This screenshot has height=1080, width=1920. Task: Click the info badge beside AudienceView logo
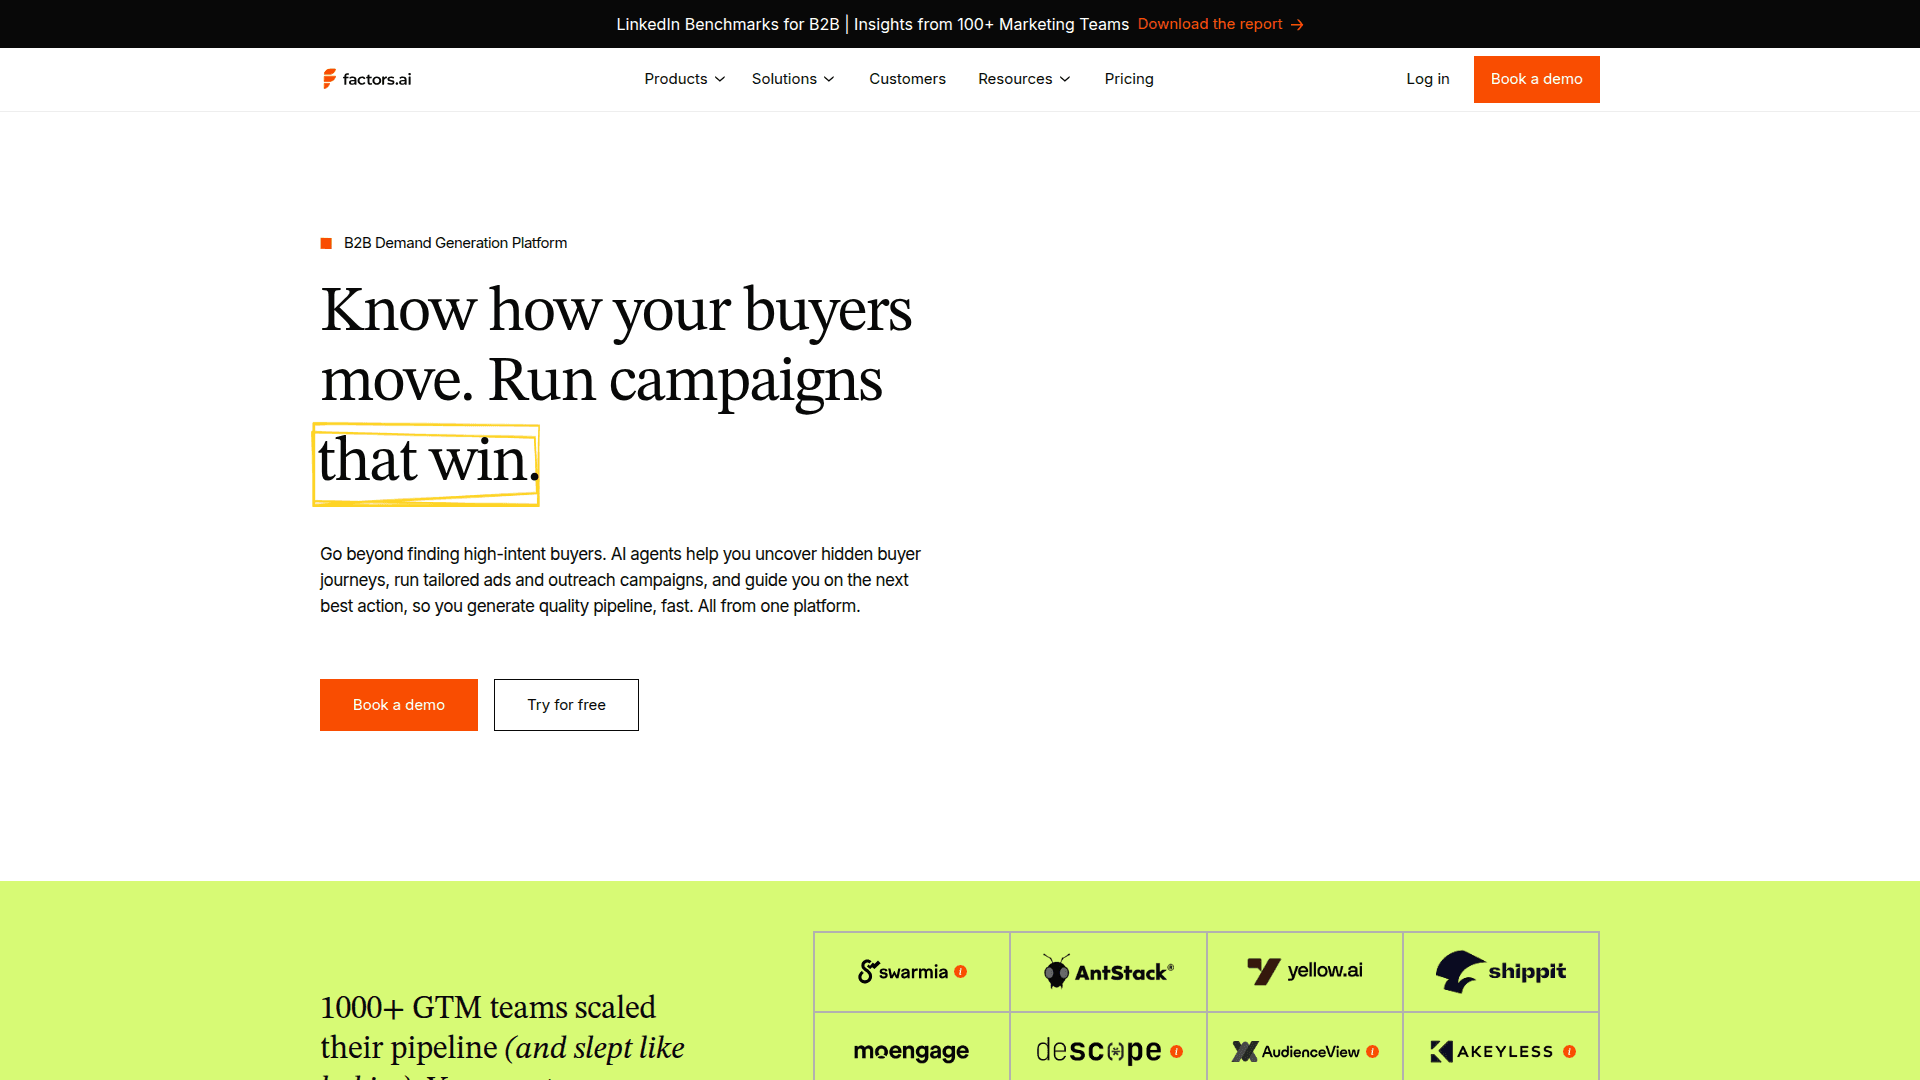coord(1372,1051)
